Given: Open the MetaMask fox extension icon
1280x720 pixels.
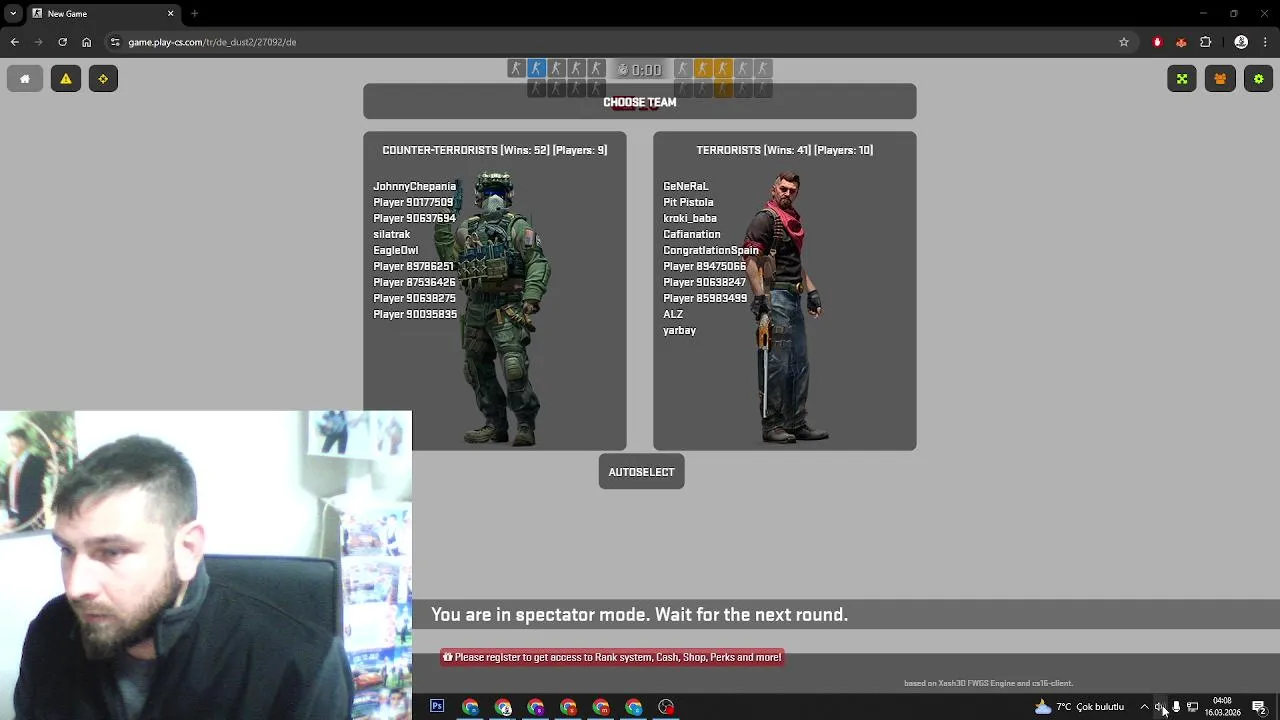Looking at the screenshot, I should pyautogui.click(x=1181, y=42).
